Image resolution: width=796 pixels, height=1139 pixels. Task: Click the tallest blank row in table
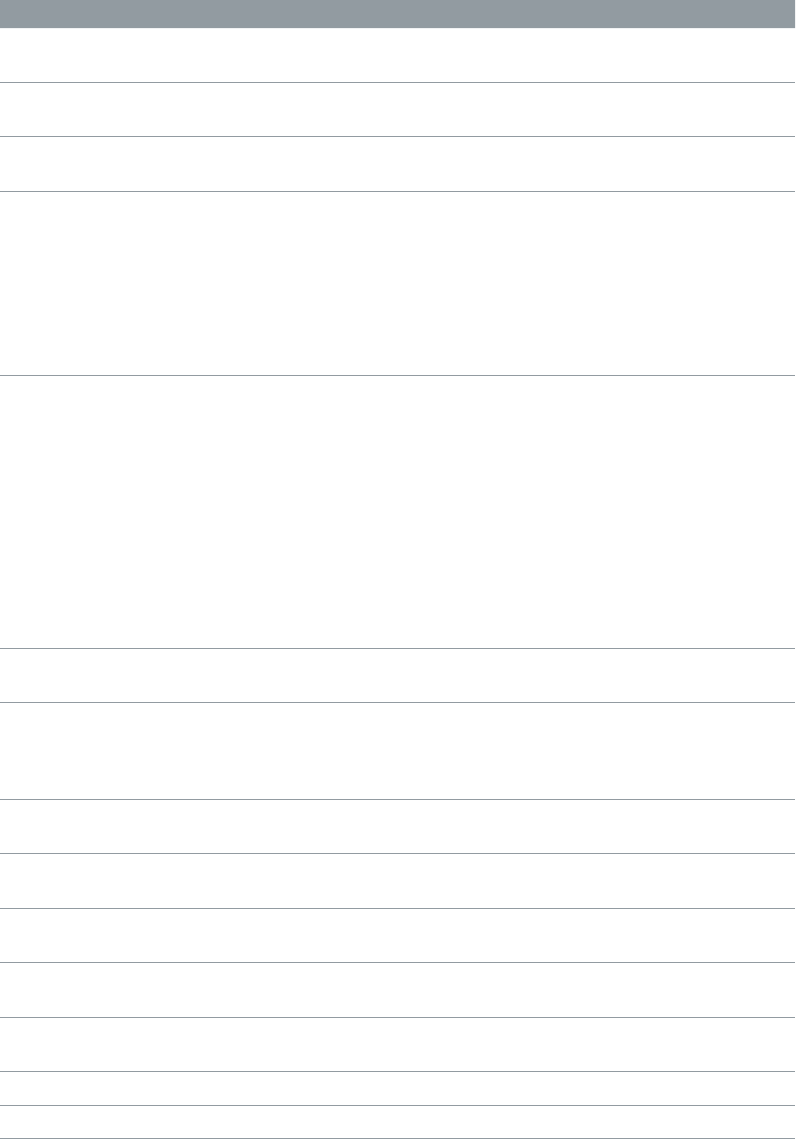tap(398, 512)
